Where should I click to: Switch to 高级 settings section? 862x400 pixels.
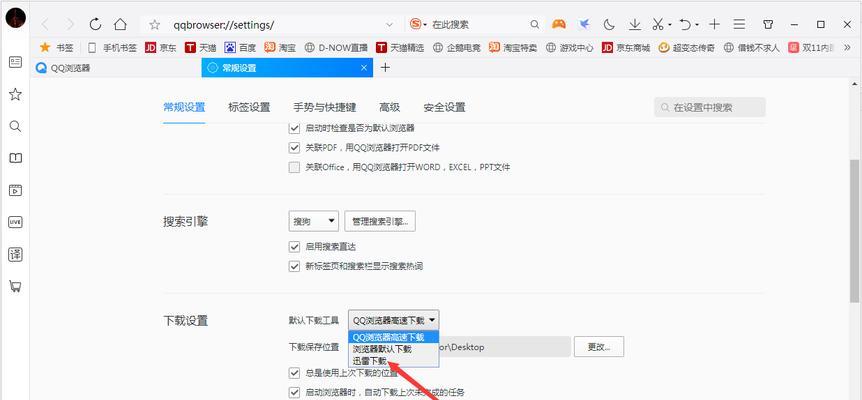pos(389,107)
